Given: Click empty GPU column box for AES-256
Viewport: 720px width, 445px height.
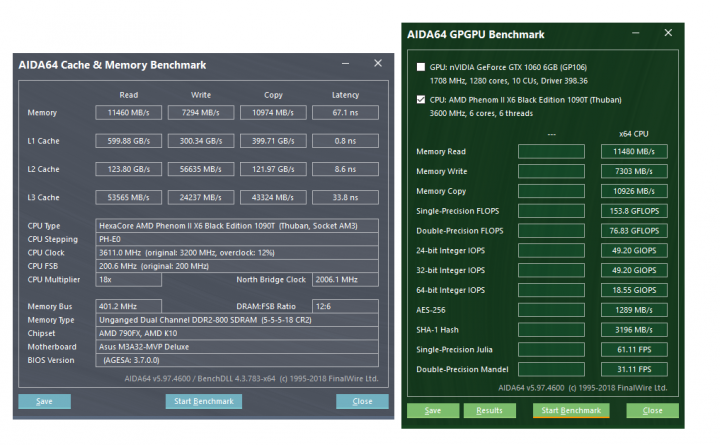Looking at the screenshot, I should tap(551, 310).
